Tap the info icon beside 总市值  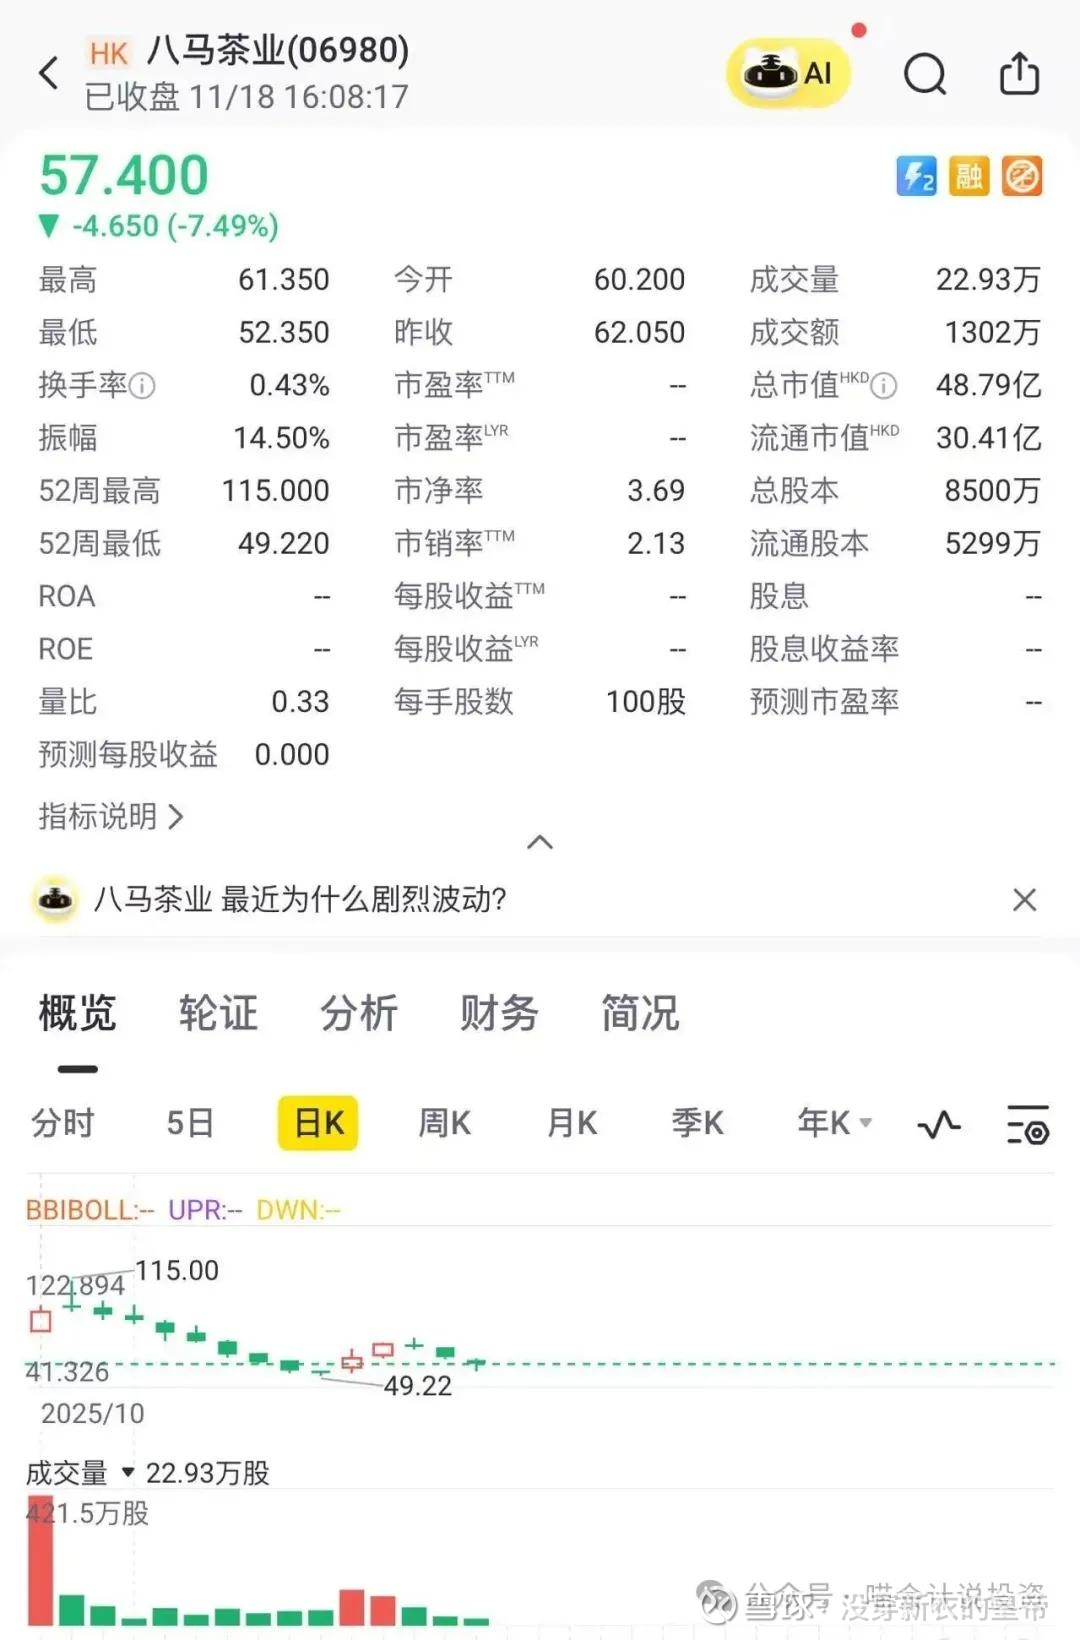click(x=884, y=386)
